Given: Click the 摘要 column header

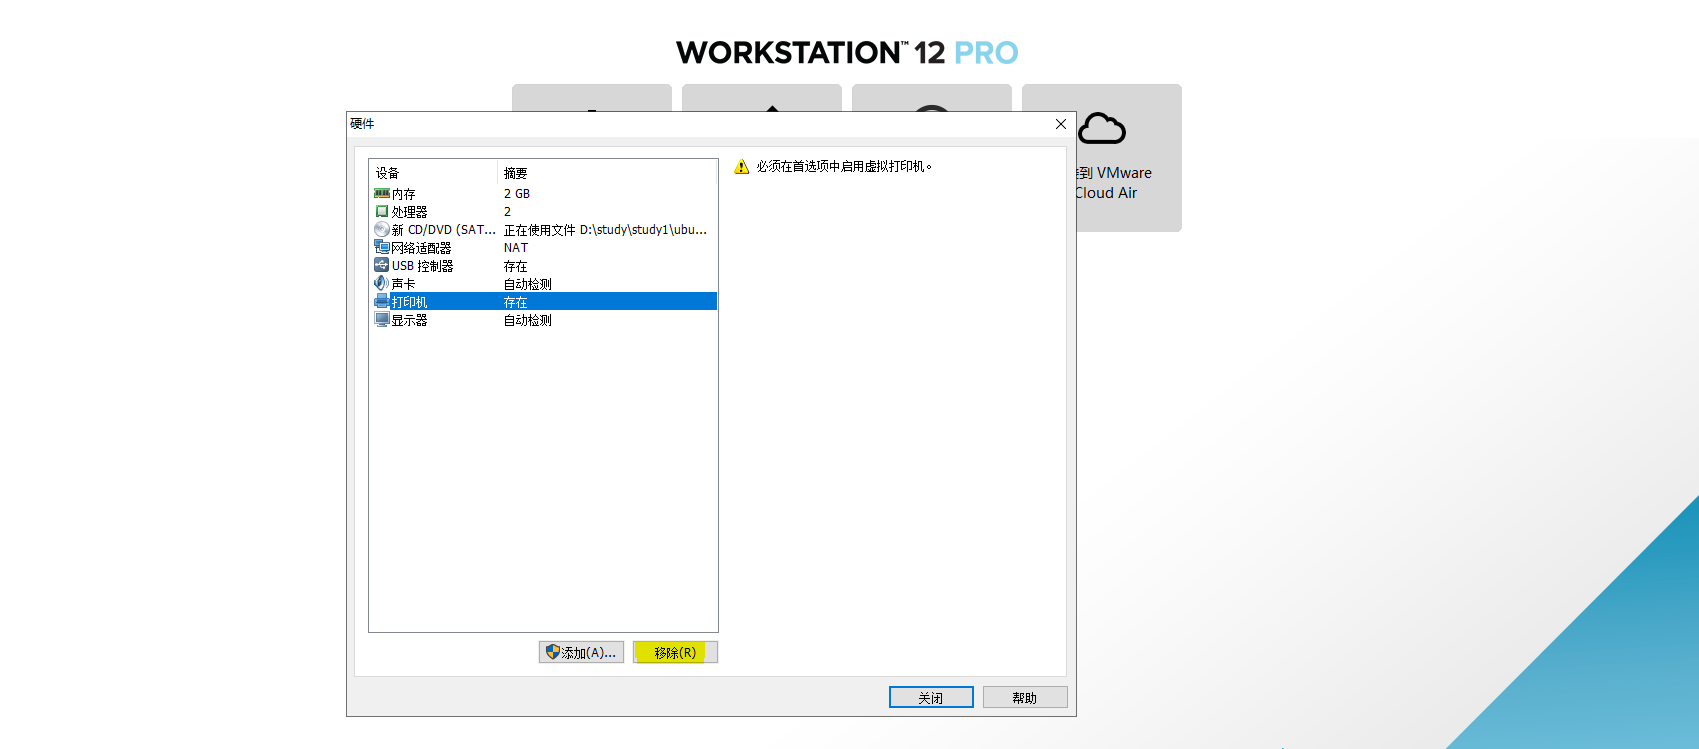Looking at the screenshot, I should tap(516, 173).
